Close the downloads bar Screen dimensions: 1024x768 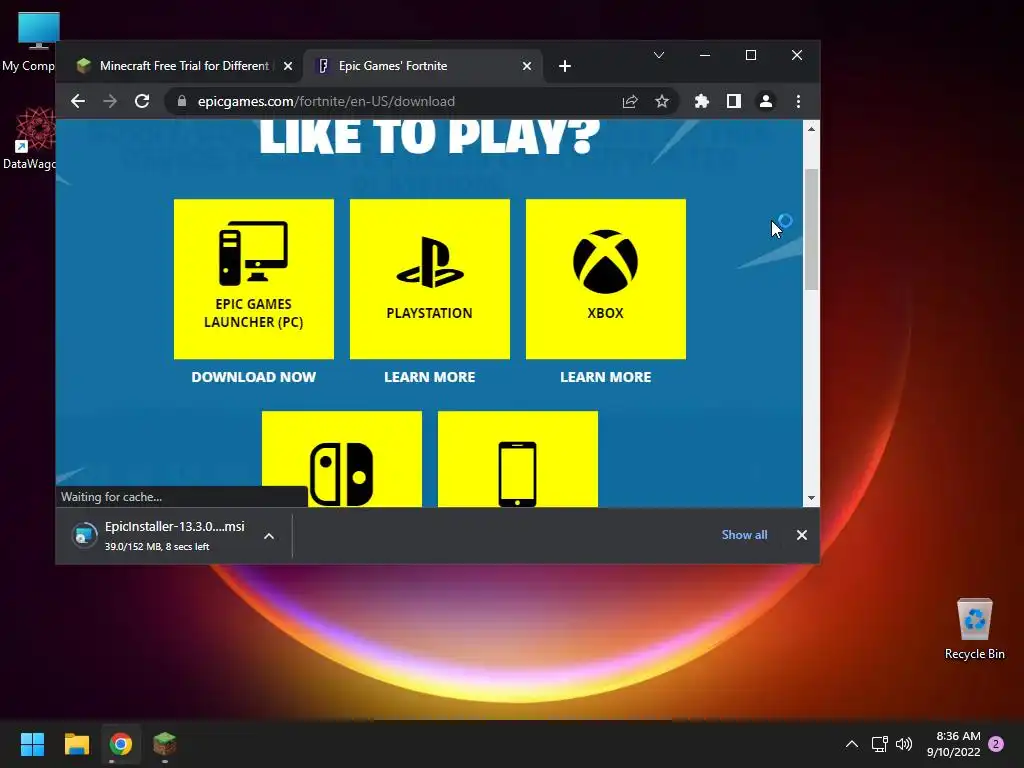(801, 535)
